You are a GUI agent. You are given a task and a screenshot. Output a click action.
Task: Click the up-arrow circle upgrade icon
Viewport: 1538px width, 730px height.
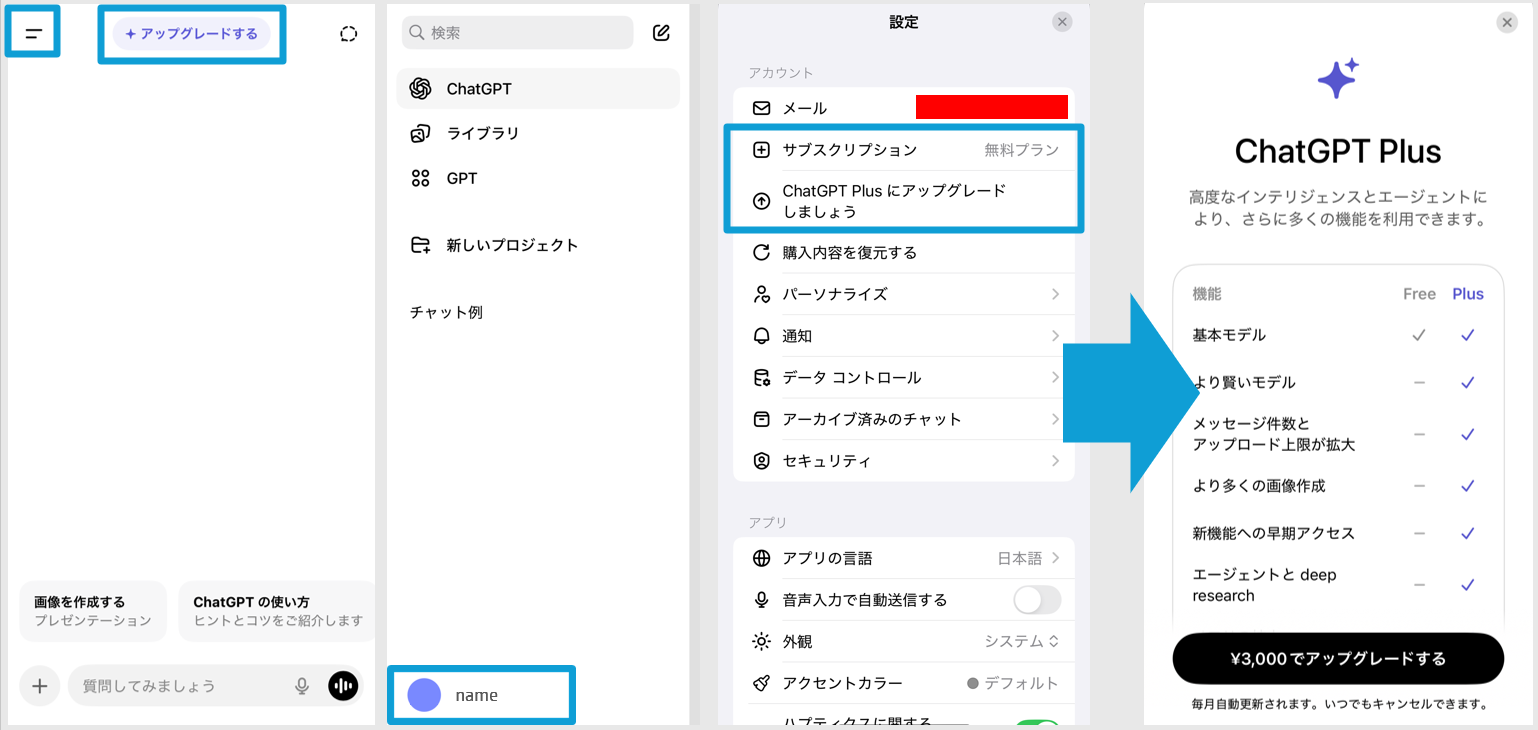pos(762,201)
